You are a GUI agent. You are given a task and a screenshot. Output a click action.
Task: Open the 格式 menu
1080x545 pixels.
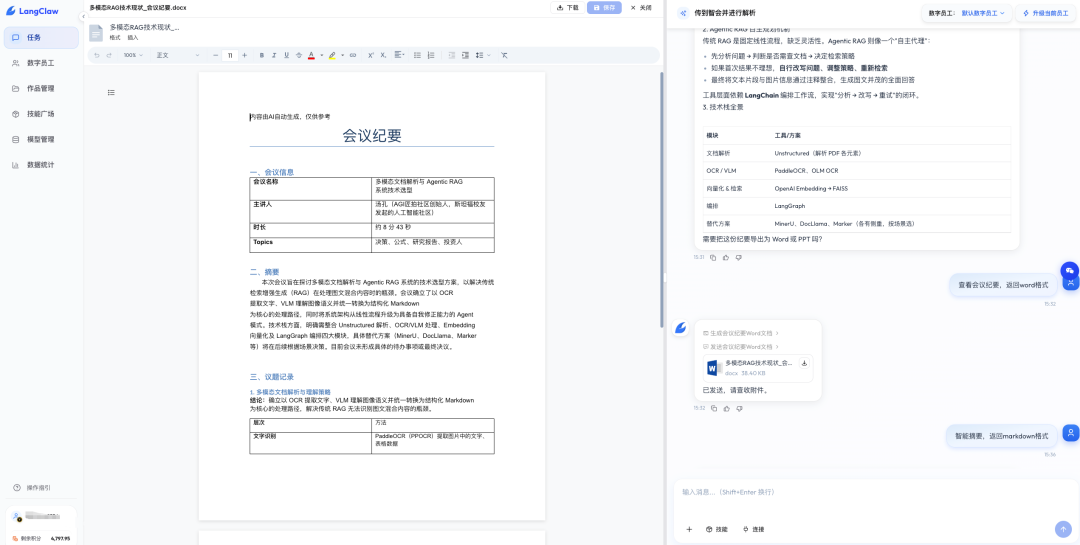115,37
